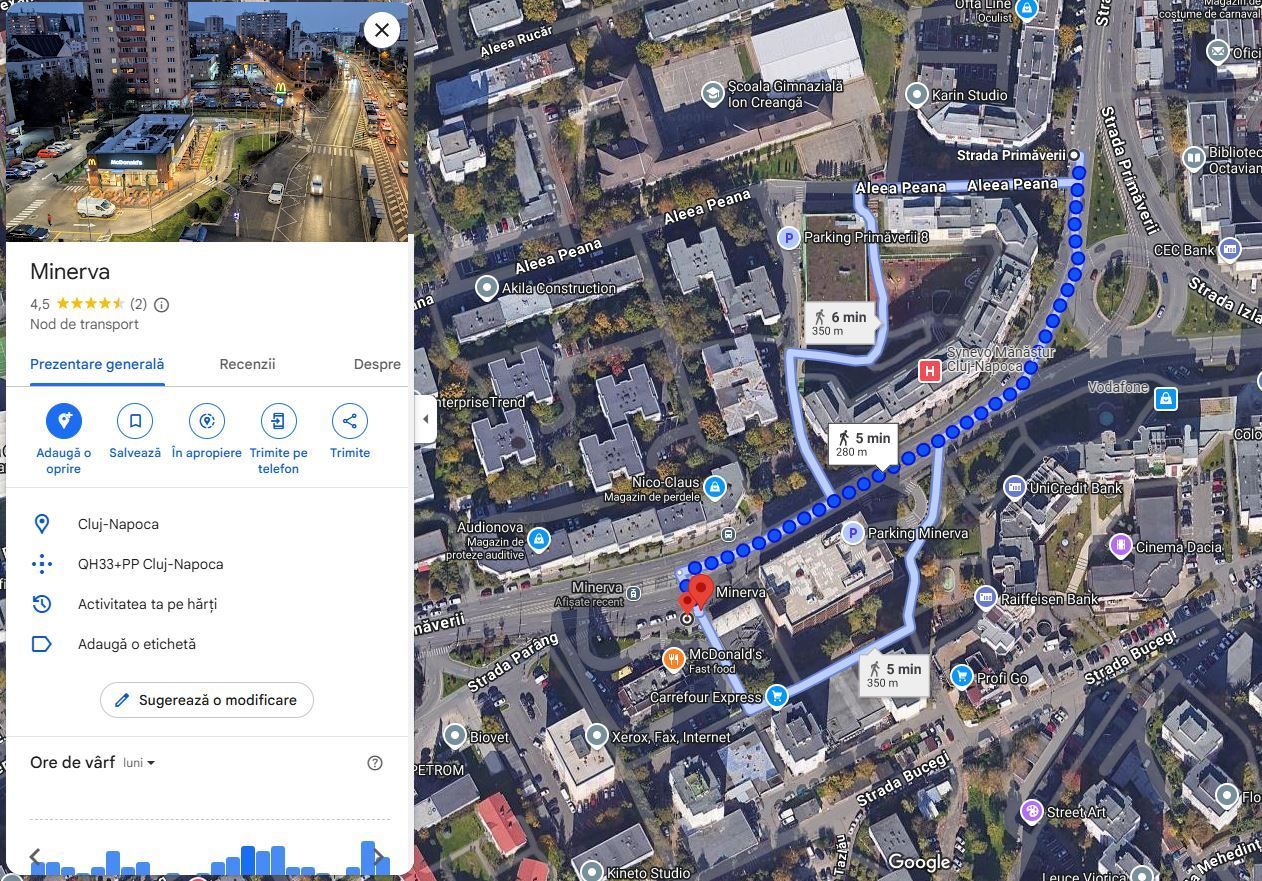Click Adaugă o etichetă option

[137, 644]
